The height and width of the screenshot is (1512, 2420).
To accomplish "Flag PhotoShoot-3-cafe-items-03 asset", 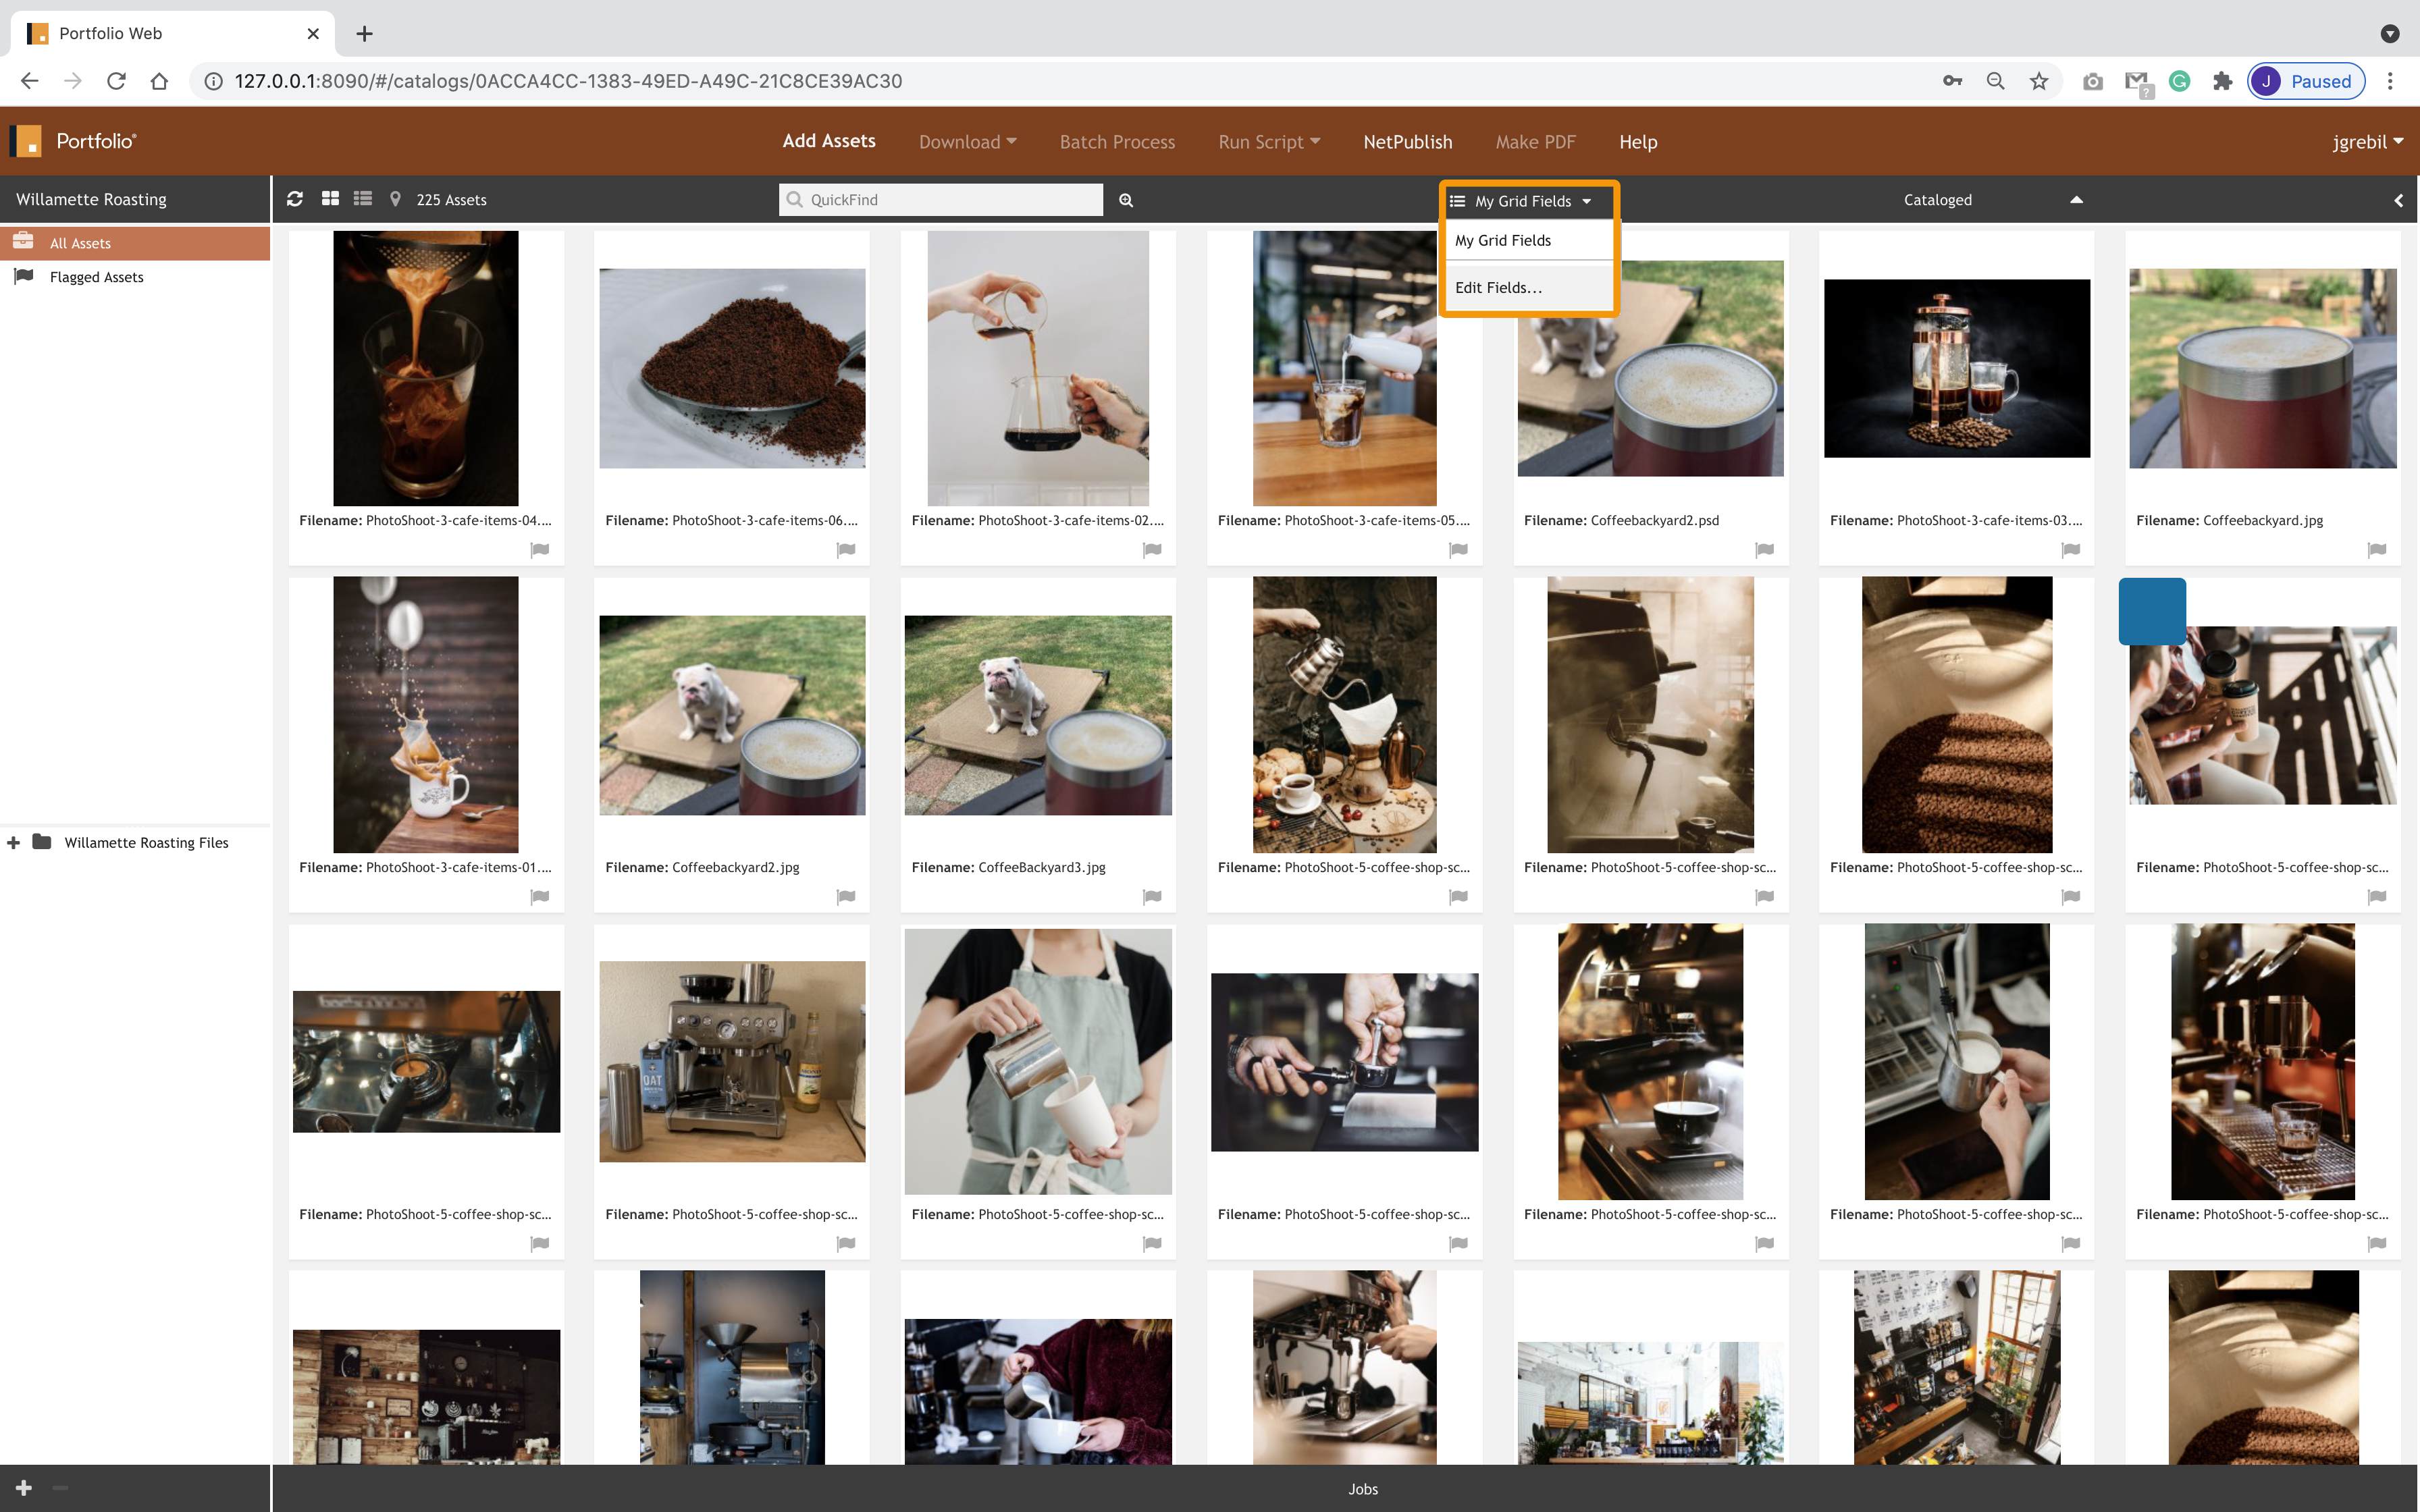I will 2071,549.
